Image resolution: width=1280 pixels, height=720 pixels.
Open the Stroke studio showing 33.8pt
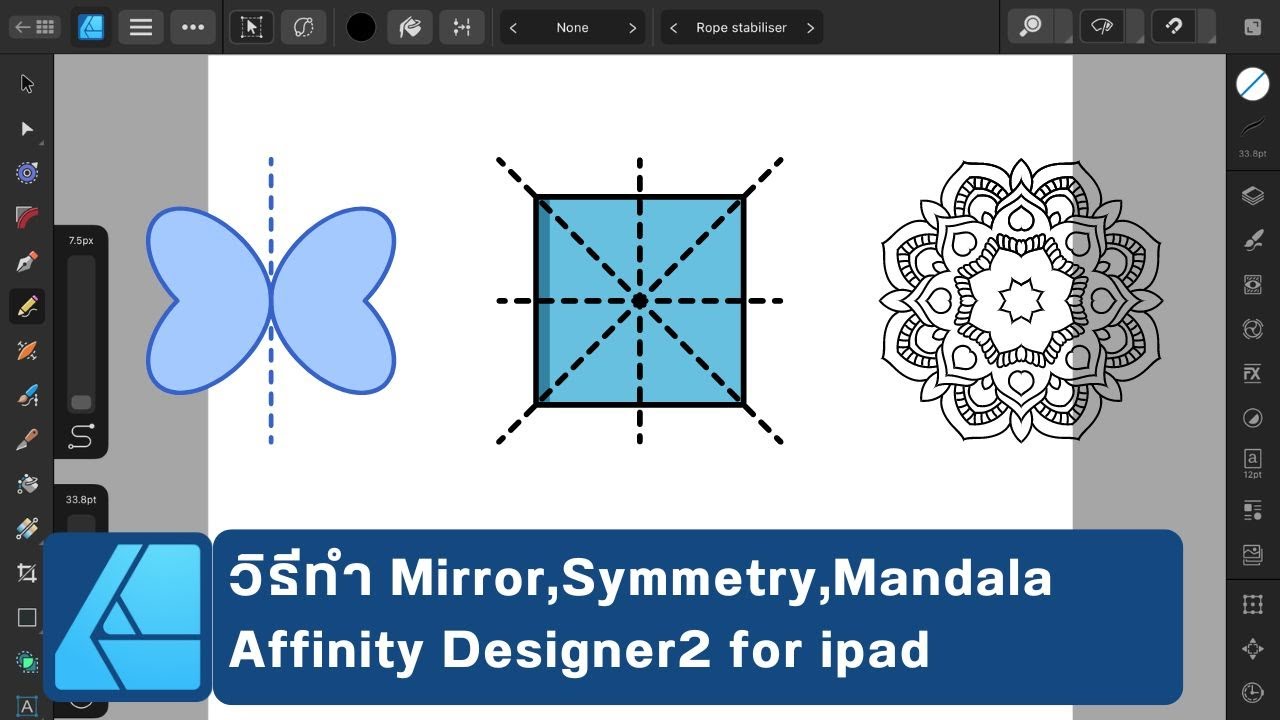(1252, 135)
